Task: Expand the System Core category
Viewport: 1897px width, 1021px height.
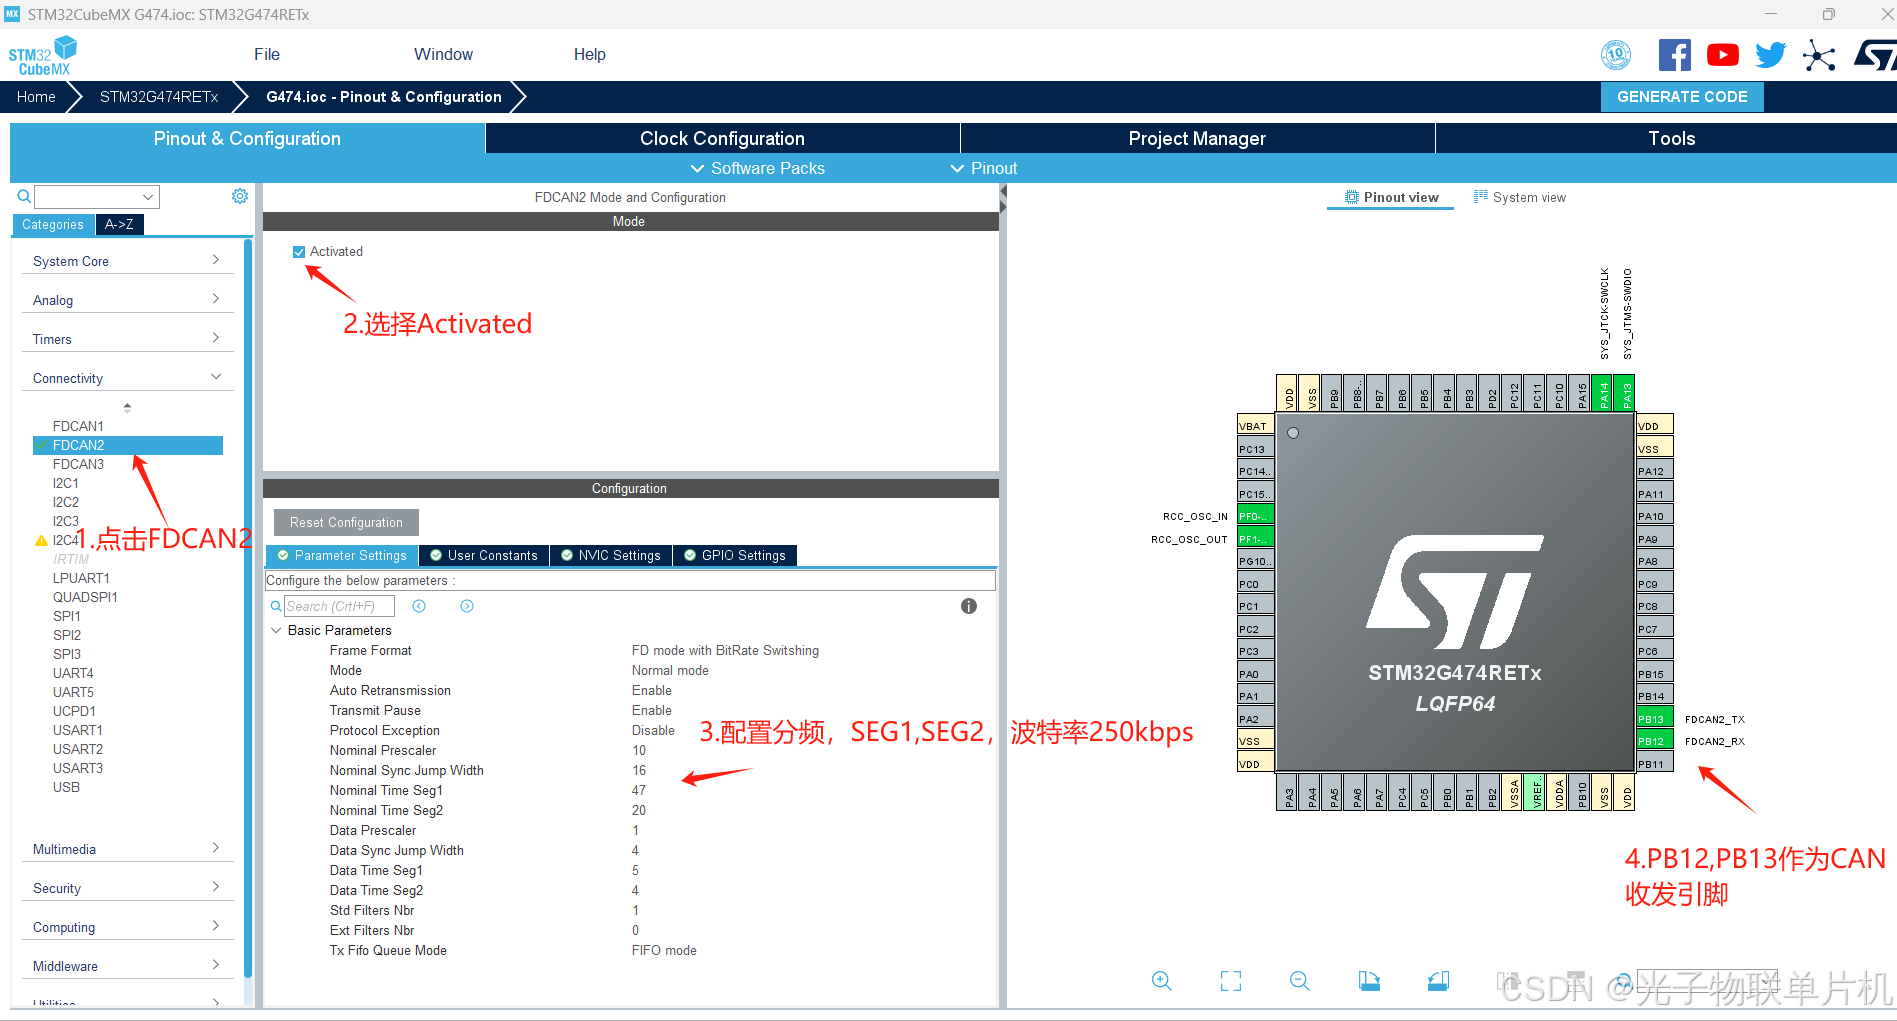Action: [x=127, y=261]
